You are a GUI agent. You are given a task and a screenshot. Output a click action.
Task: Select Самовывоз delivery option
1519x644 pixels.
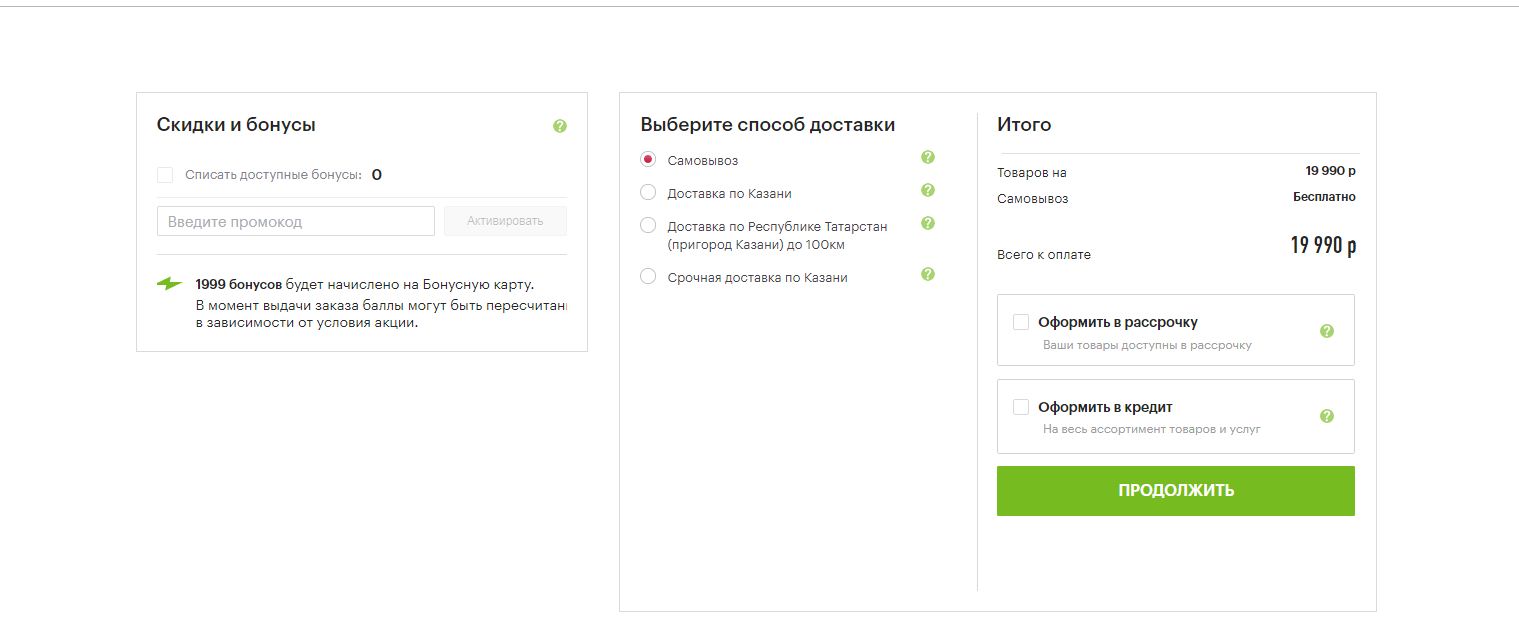(x=648, y=160)
